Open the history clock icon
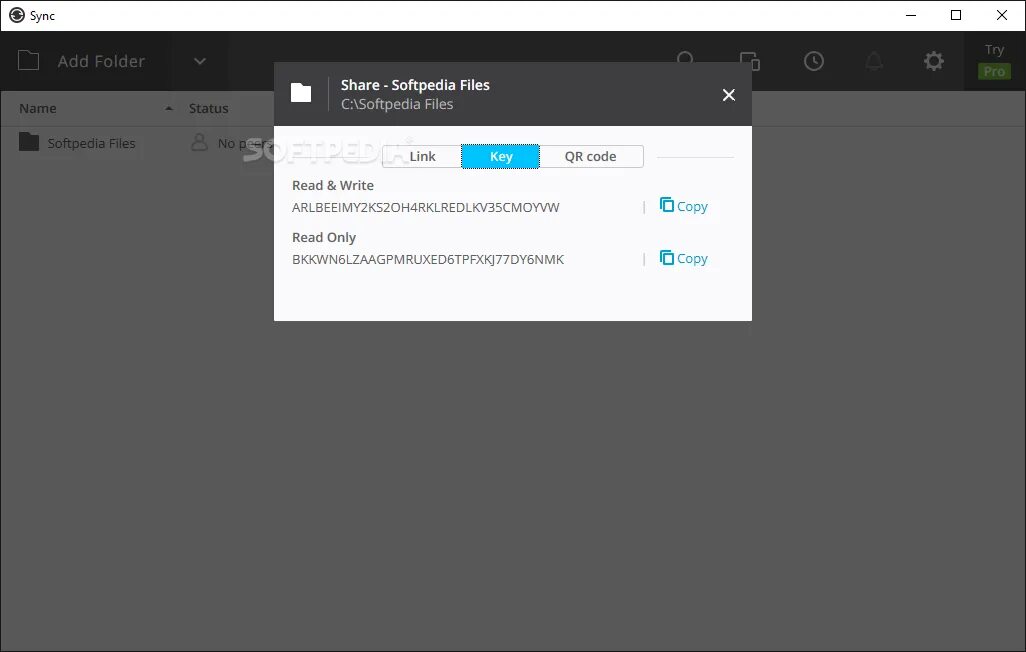 813,61
